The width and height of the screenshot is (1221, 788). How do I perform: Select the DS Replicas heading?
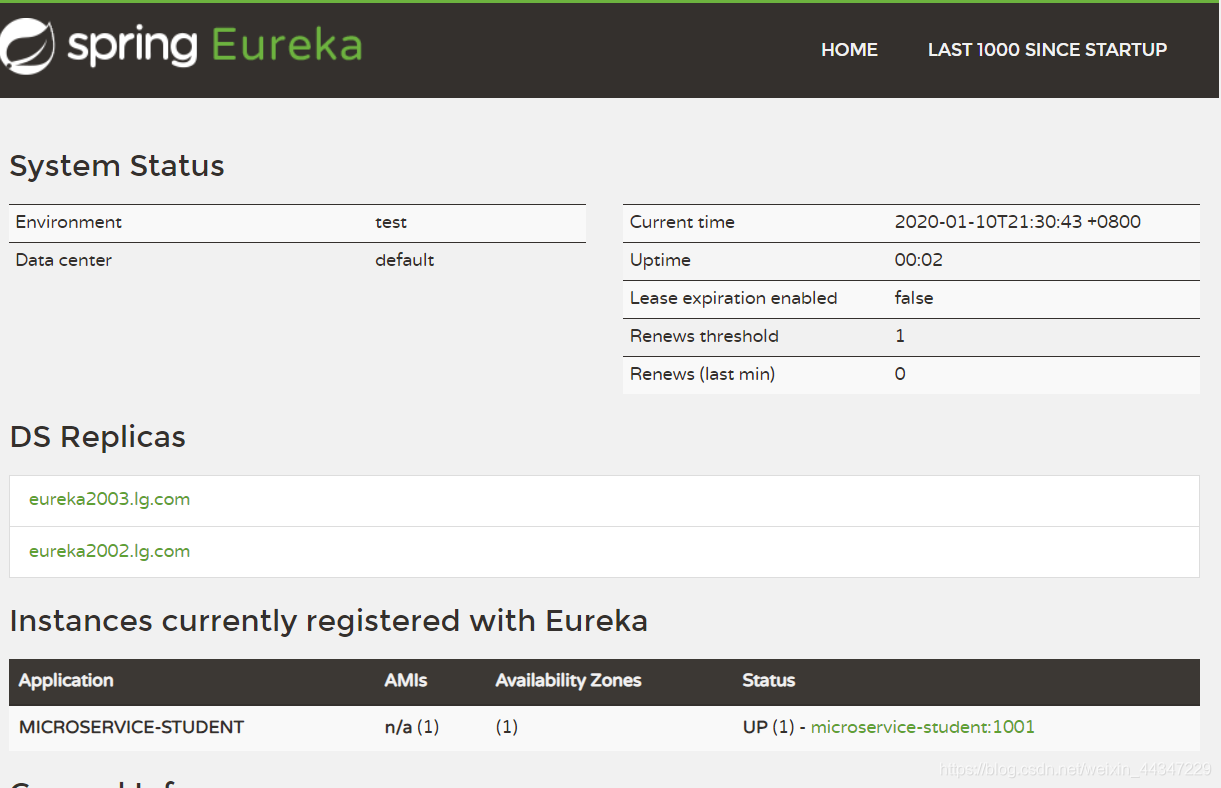pos(98,438)
